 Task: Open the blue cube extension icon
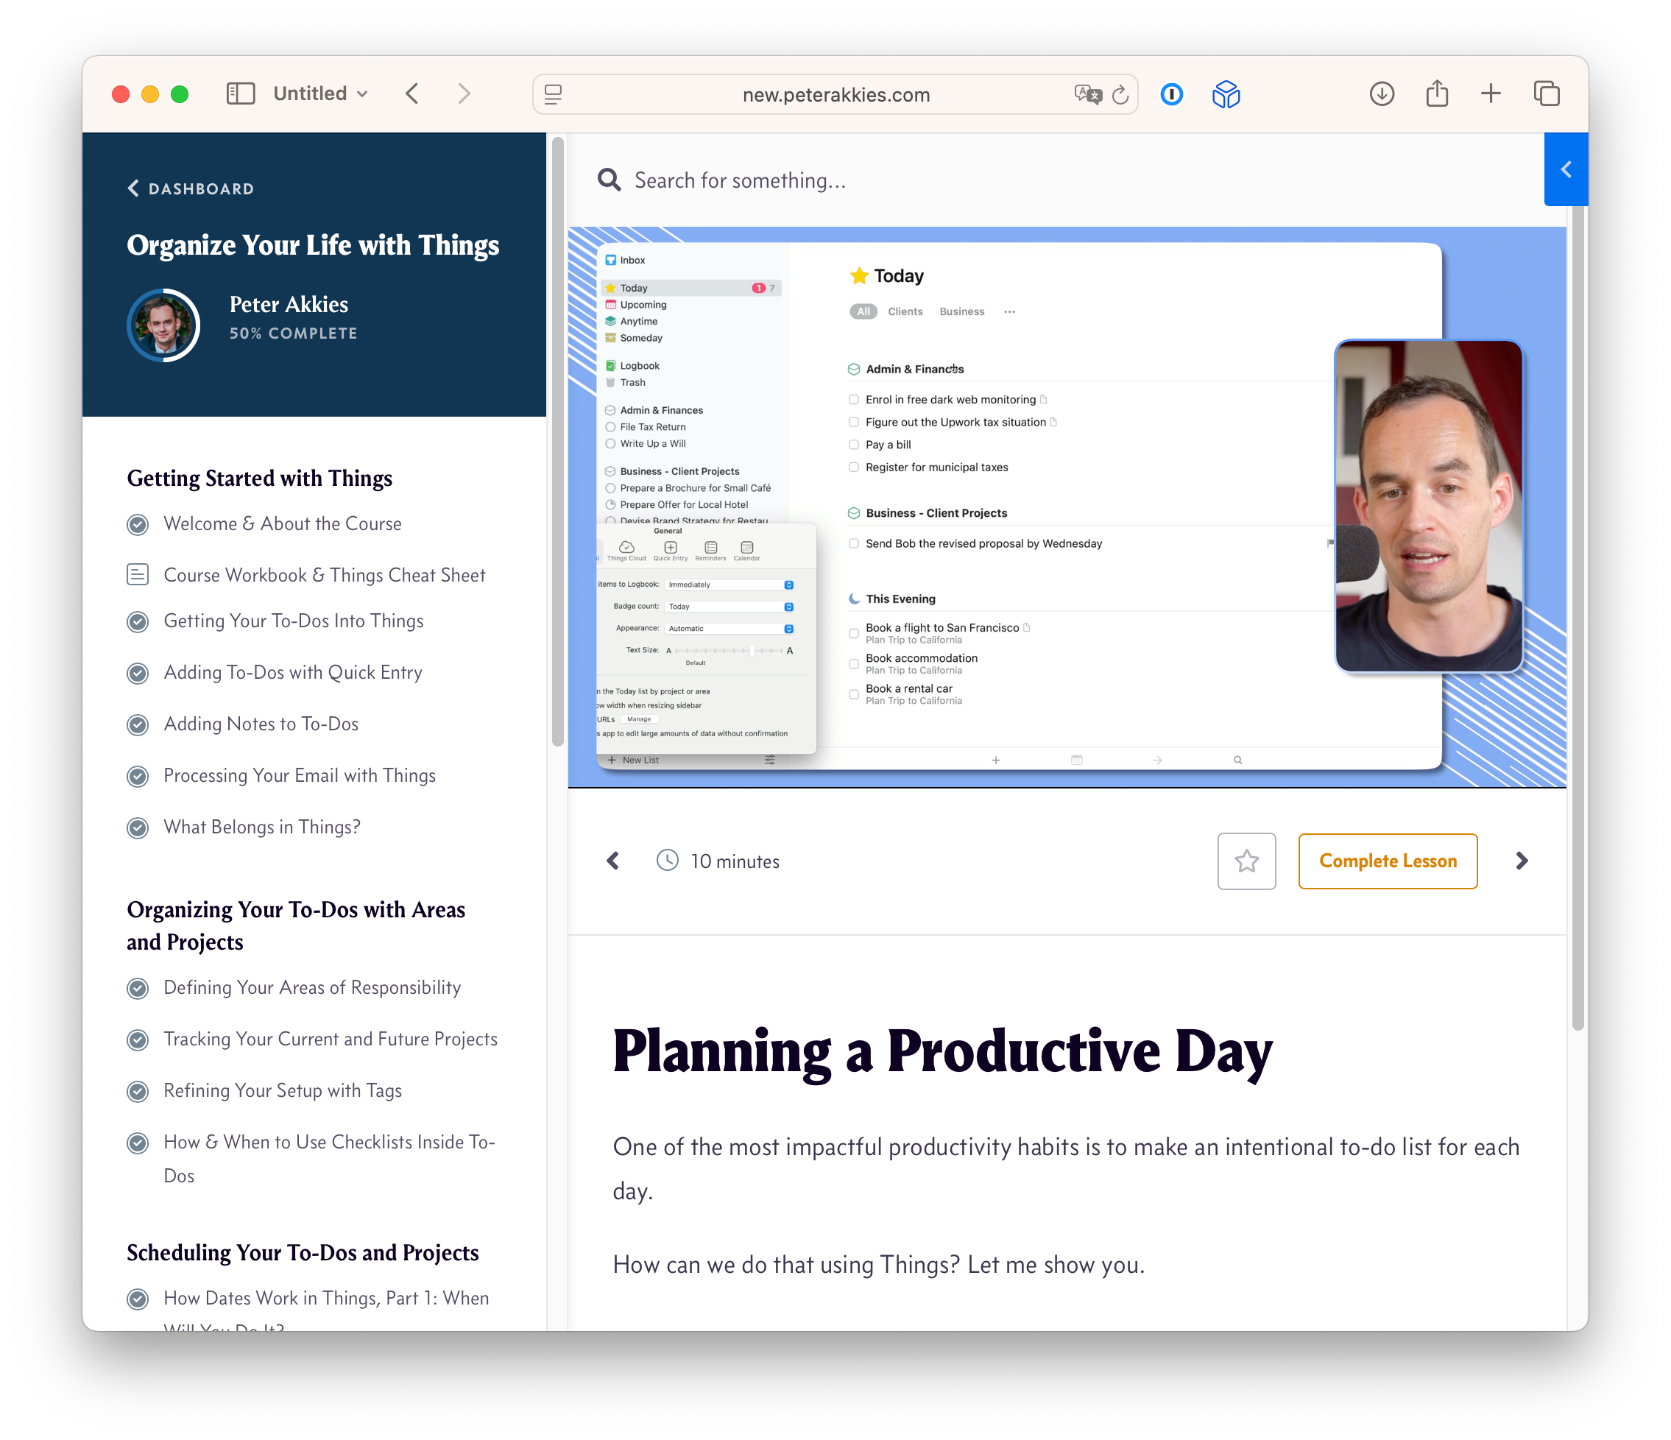[1226, 95]
